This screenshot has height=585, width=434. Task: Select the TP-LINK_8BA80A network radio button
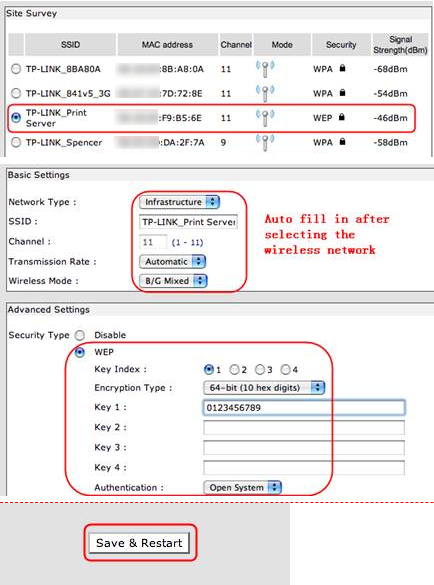tap(16, 69)
